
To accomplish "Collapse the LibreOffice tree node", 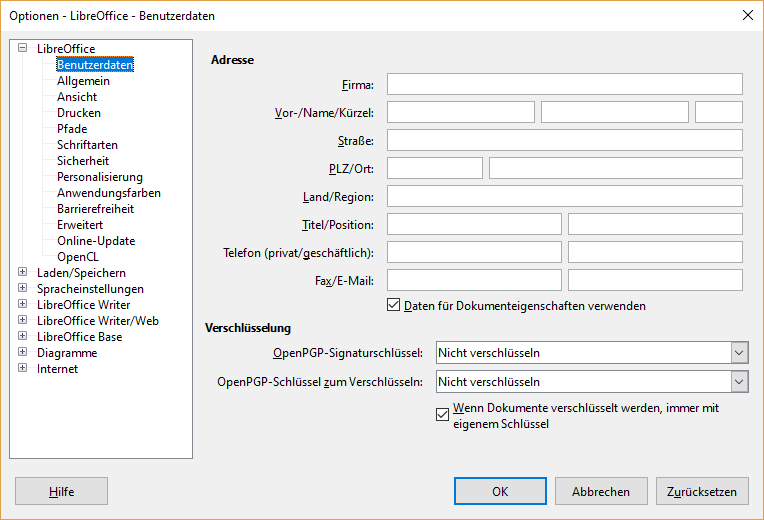I will tap(22, 48).
